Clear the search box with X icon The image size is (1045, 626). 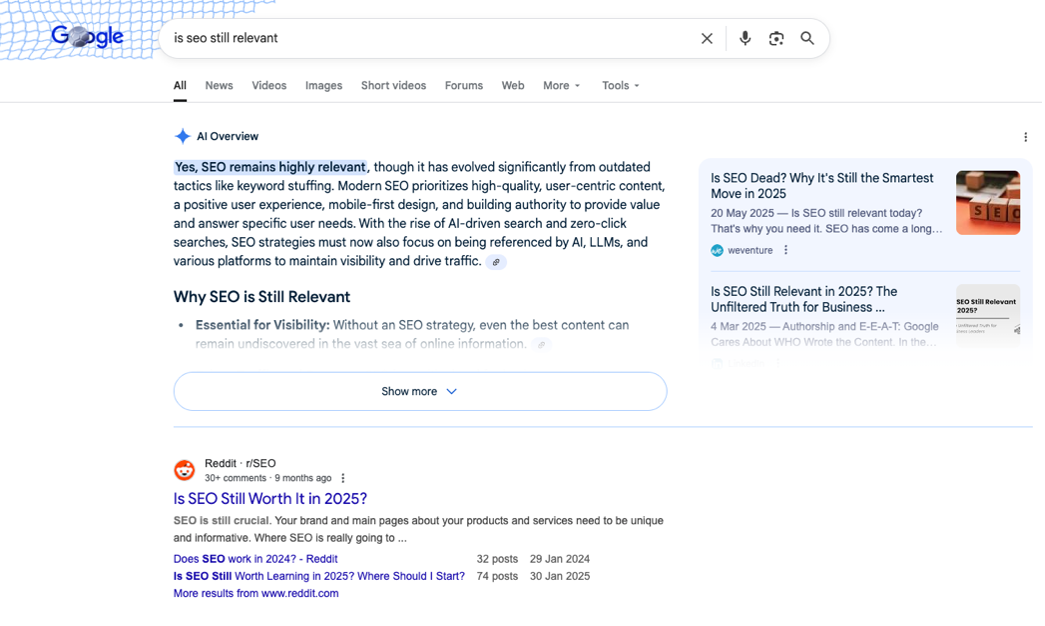pyautogui.click(x=707, y=38)
